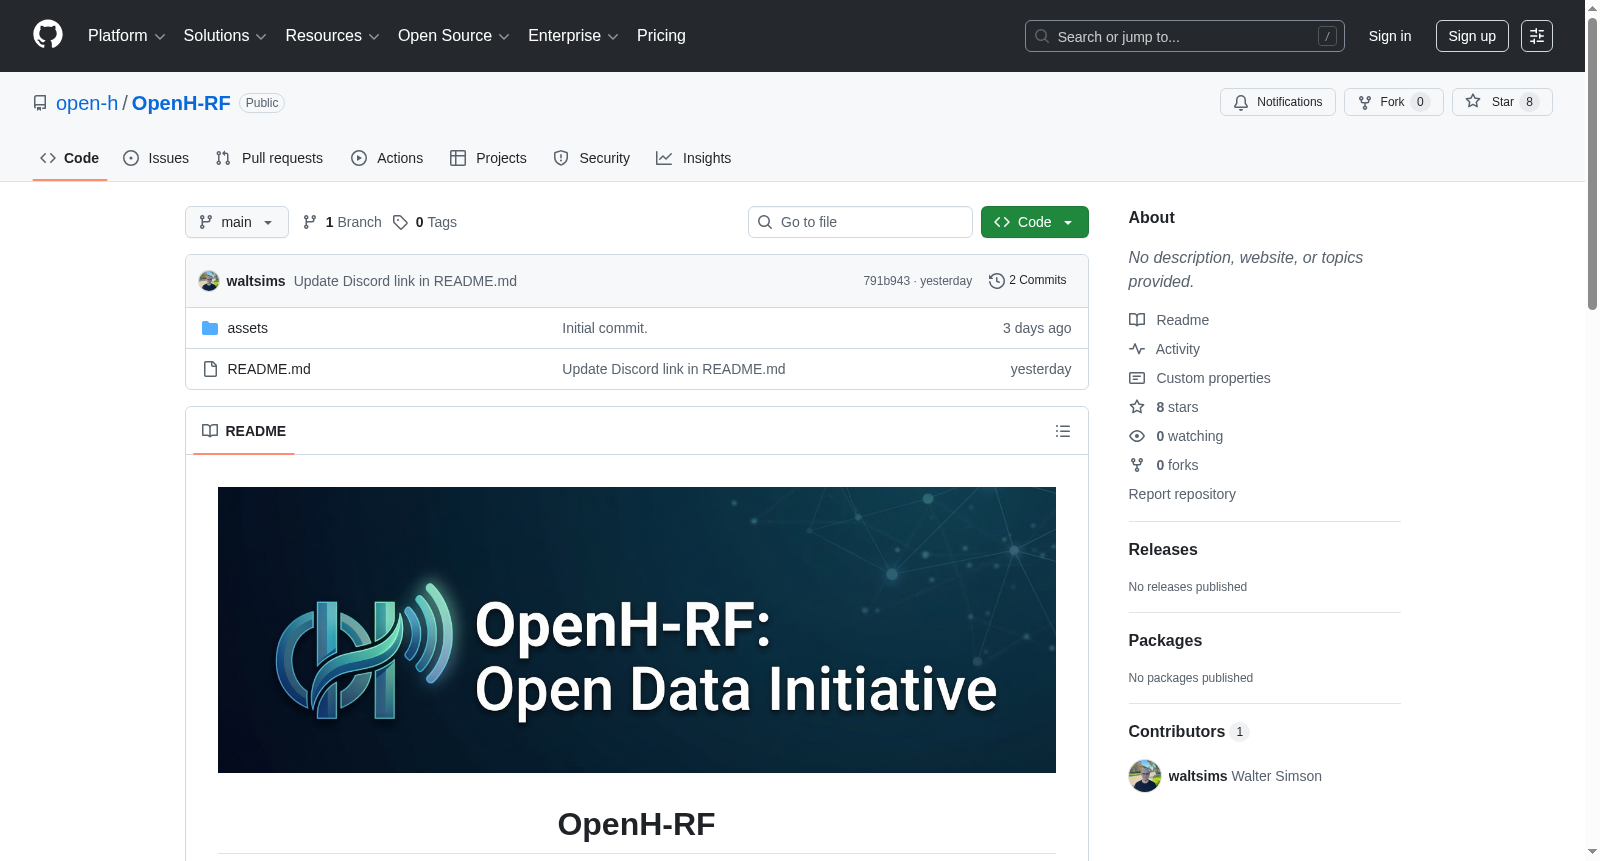The width and height of the screenshot is (1600, 861).
Task: Click the Sign up button
Action: click(1472, 36)
